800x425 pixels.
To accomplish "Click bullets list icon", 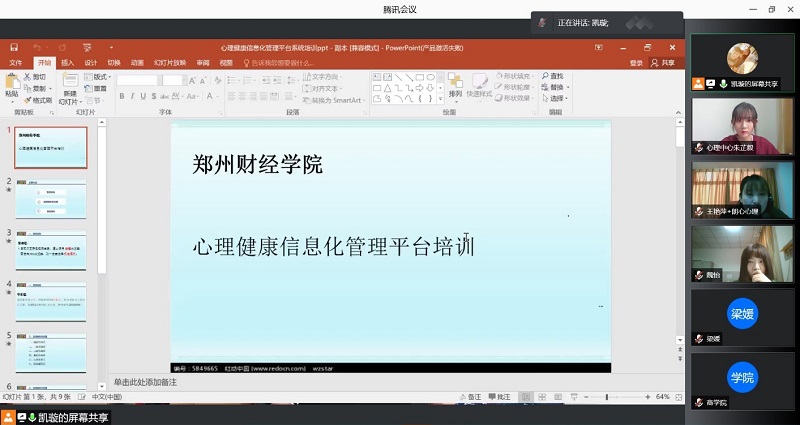I will [233, 80].
